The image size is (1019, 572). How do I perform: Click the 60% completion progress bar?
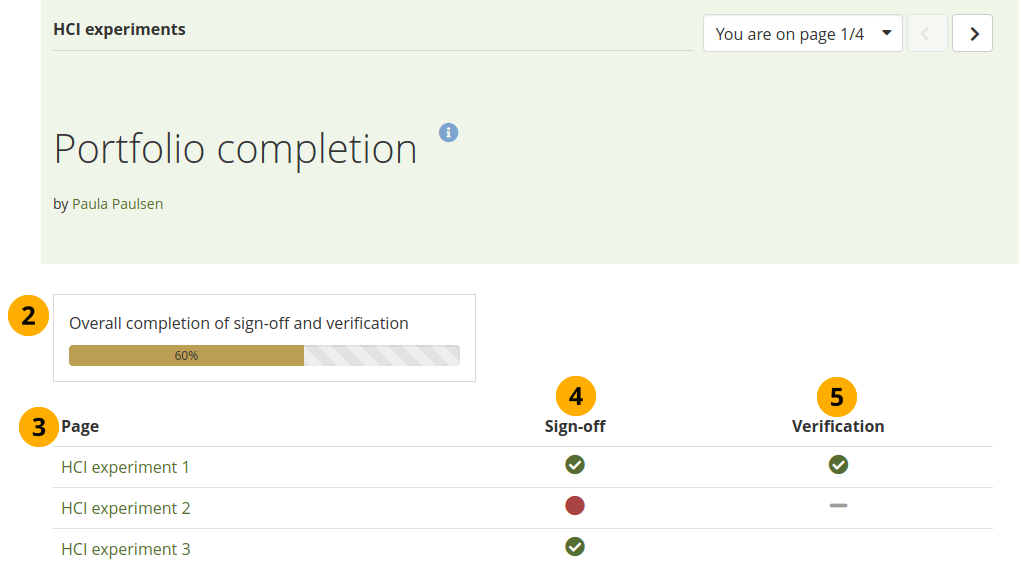click(x=264, y=355)
